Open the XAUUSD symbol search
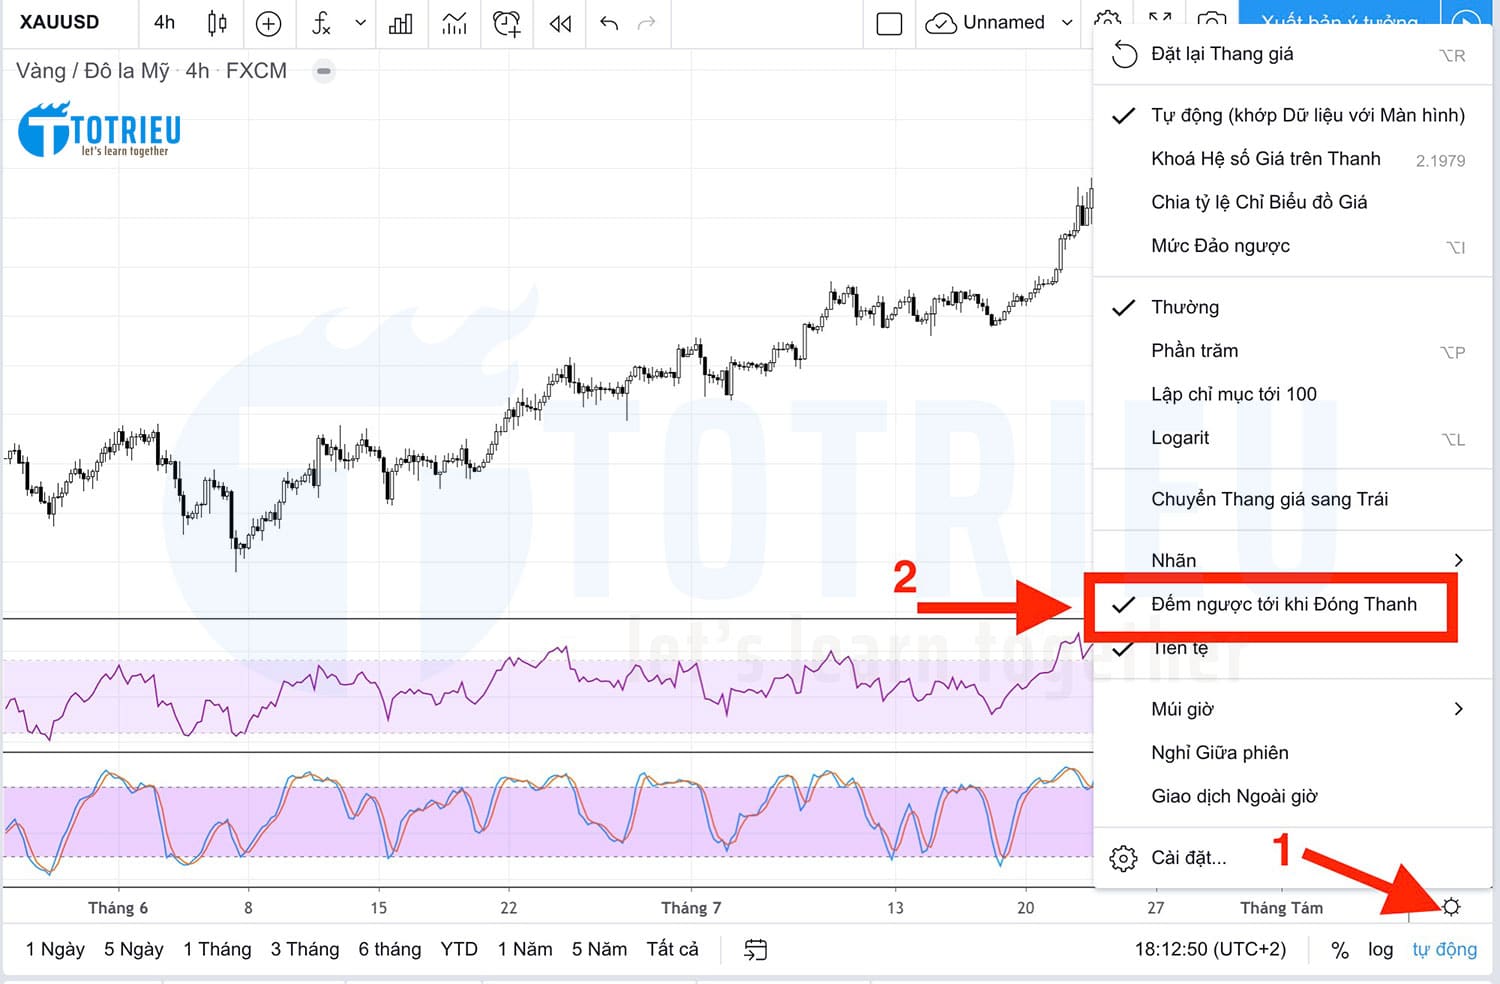Screen dimensions: 1500x984 (59, 22)
